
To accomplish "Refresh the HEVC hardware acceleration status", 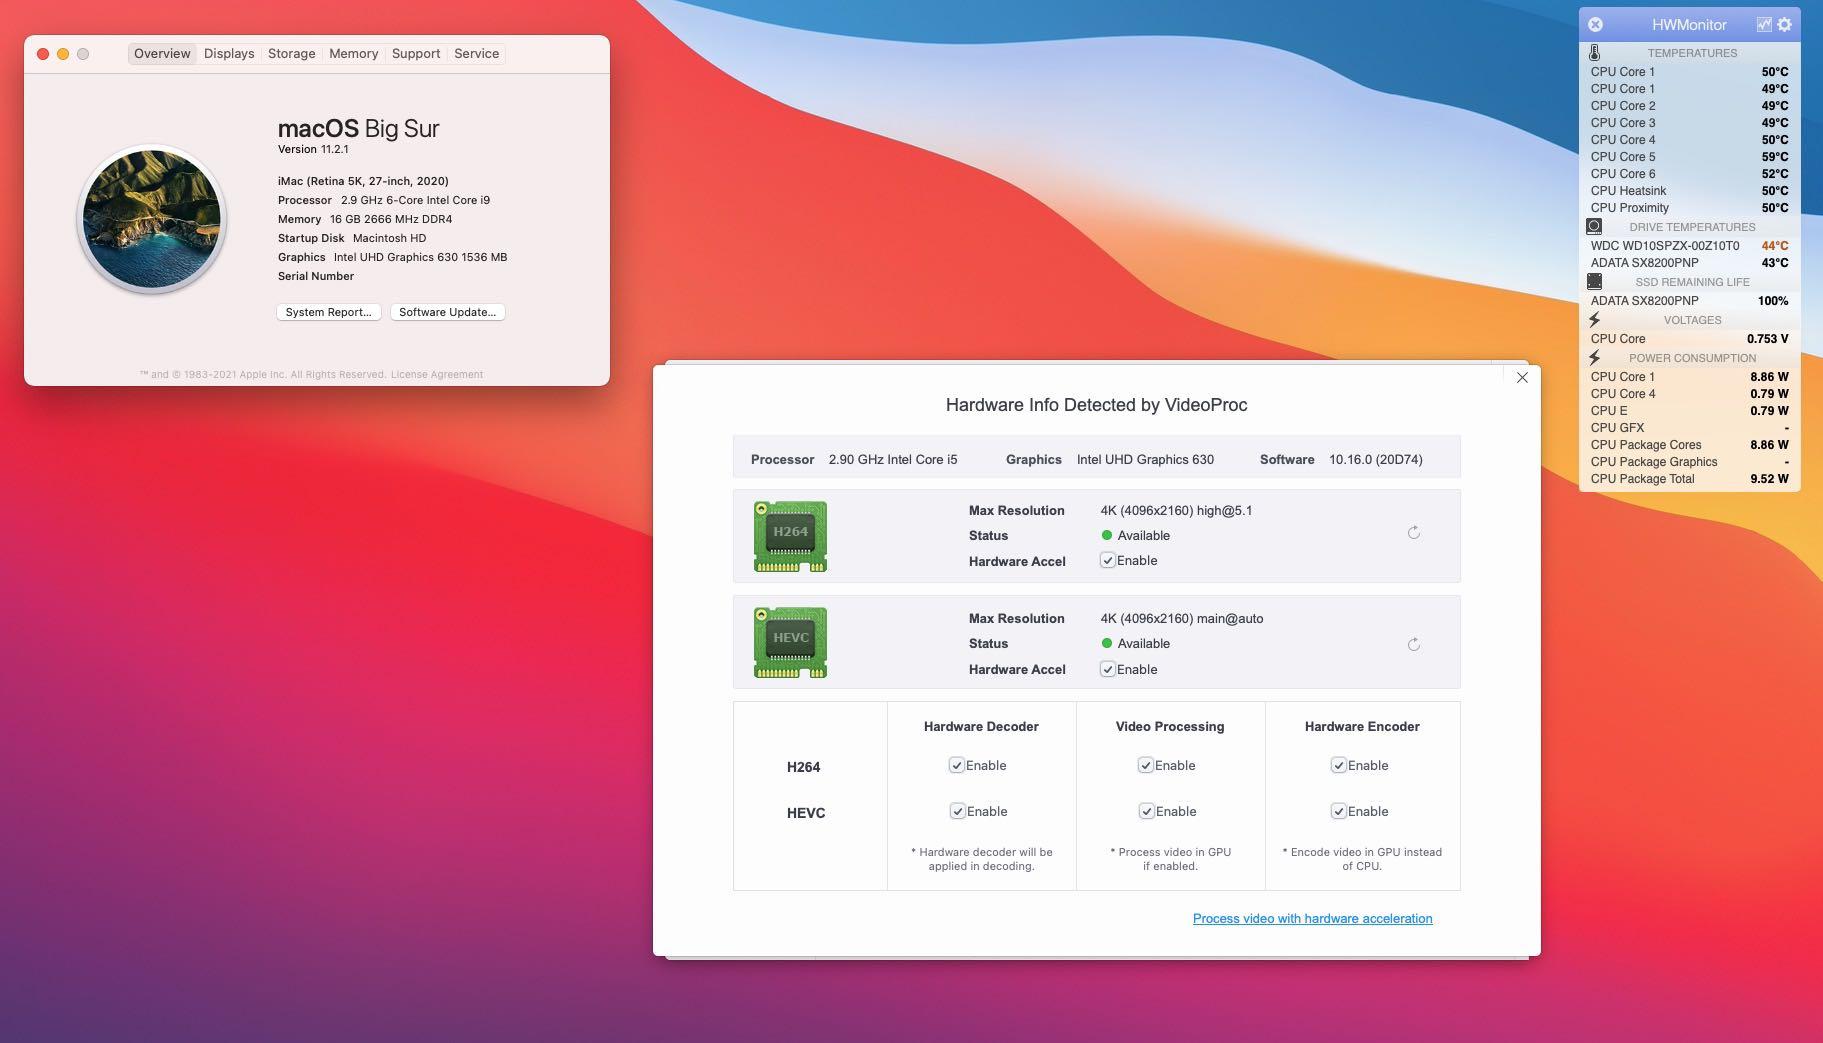I will click(x=1413, y=645).
